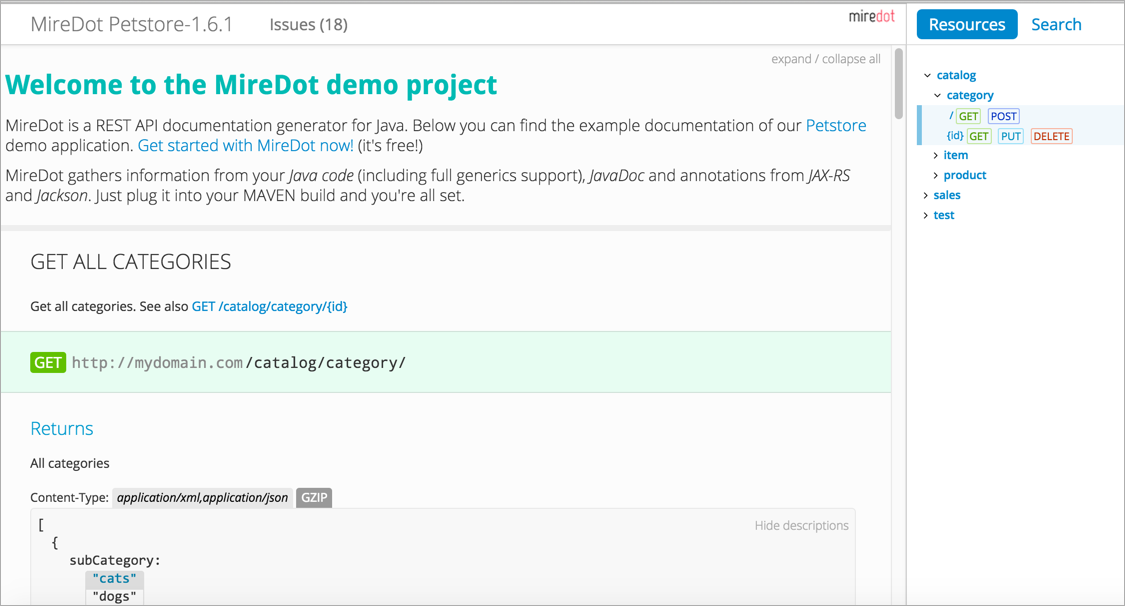
Task: Click the "dogs" value in the JSON
Action: (x=115, y=597)
